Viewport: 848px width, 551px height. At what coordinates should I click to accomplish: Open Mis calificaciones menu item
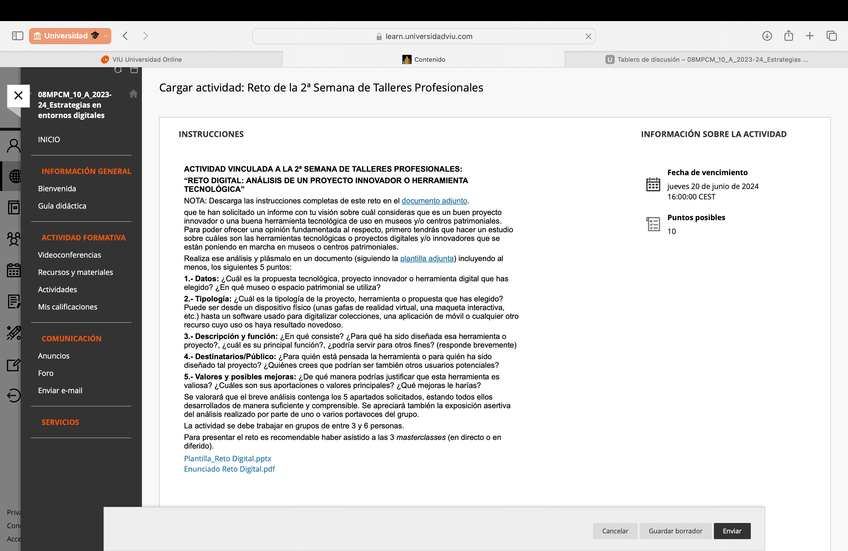(68, 307)
